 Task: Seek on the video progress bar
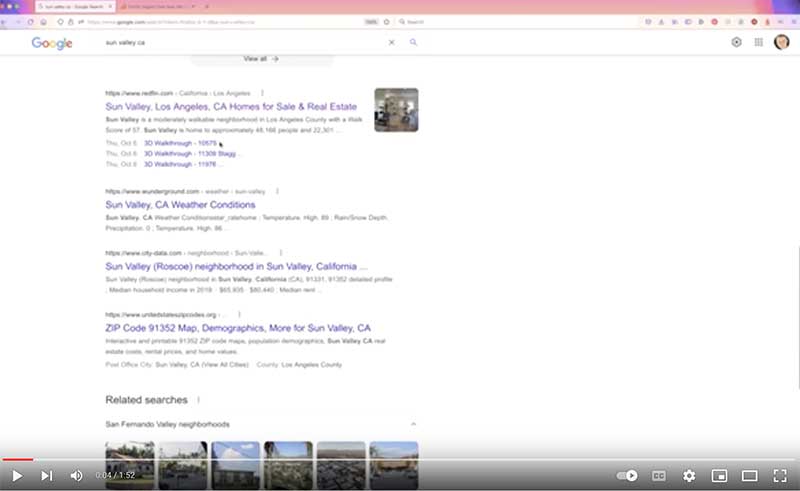[400, 459]
